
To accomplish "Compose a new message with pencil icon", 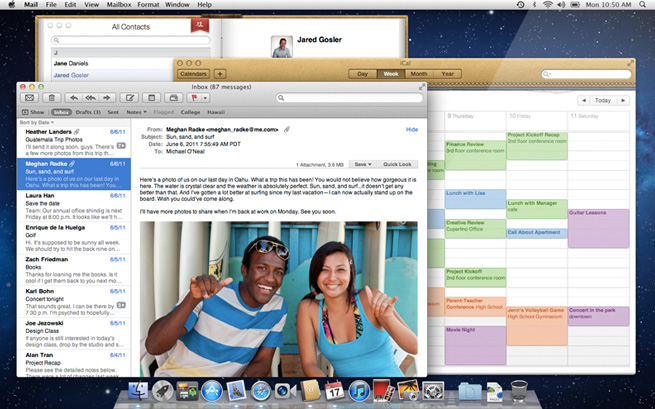I will pos(129,98).
